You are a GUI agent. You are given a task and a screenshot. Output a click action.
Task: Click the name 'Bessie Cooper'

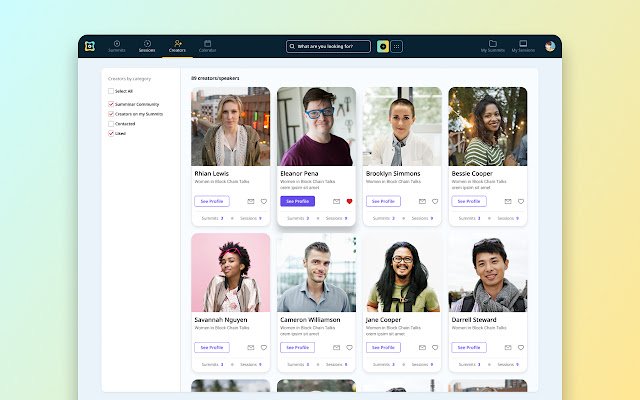point(472,173)
